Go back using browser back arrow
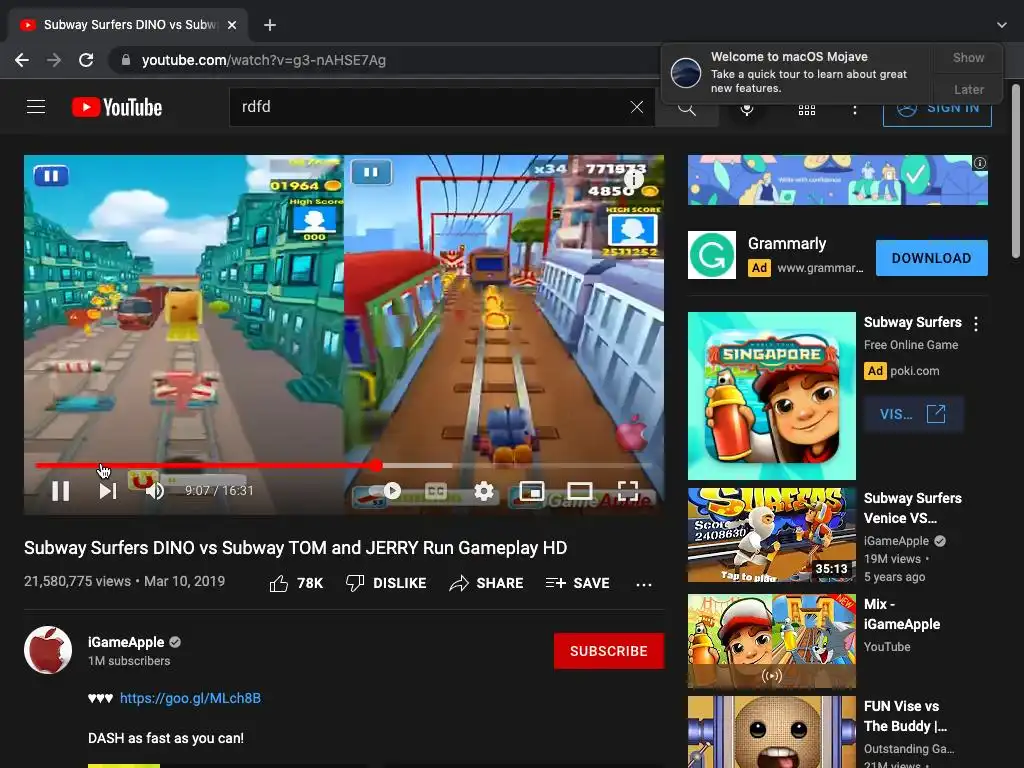The image size is (1024, 768). [x=22, y=60]
